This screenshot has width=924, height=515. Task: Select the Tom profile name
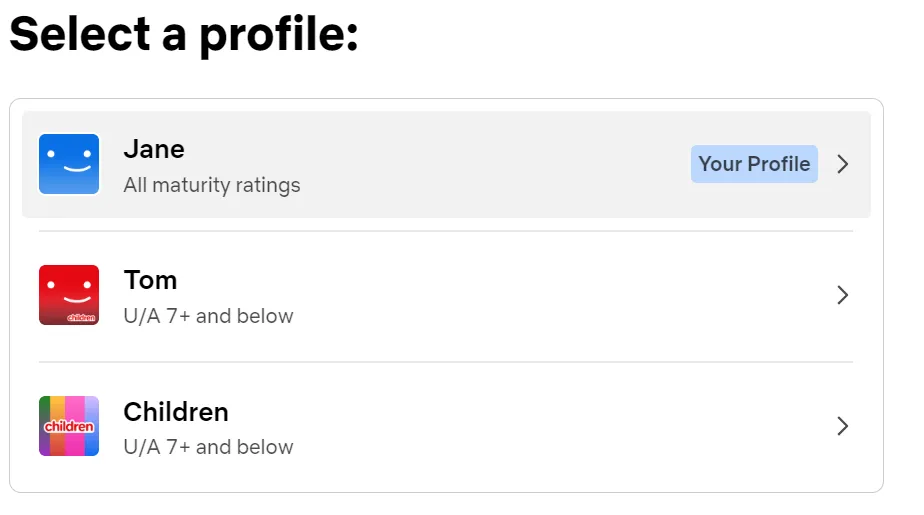150,280
